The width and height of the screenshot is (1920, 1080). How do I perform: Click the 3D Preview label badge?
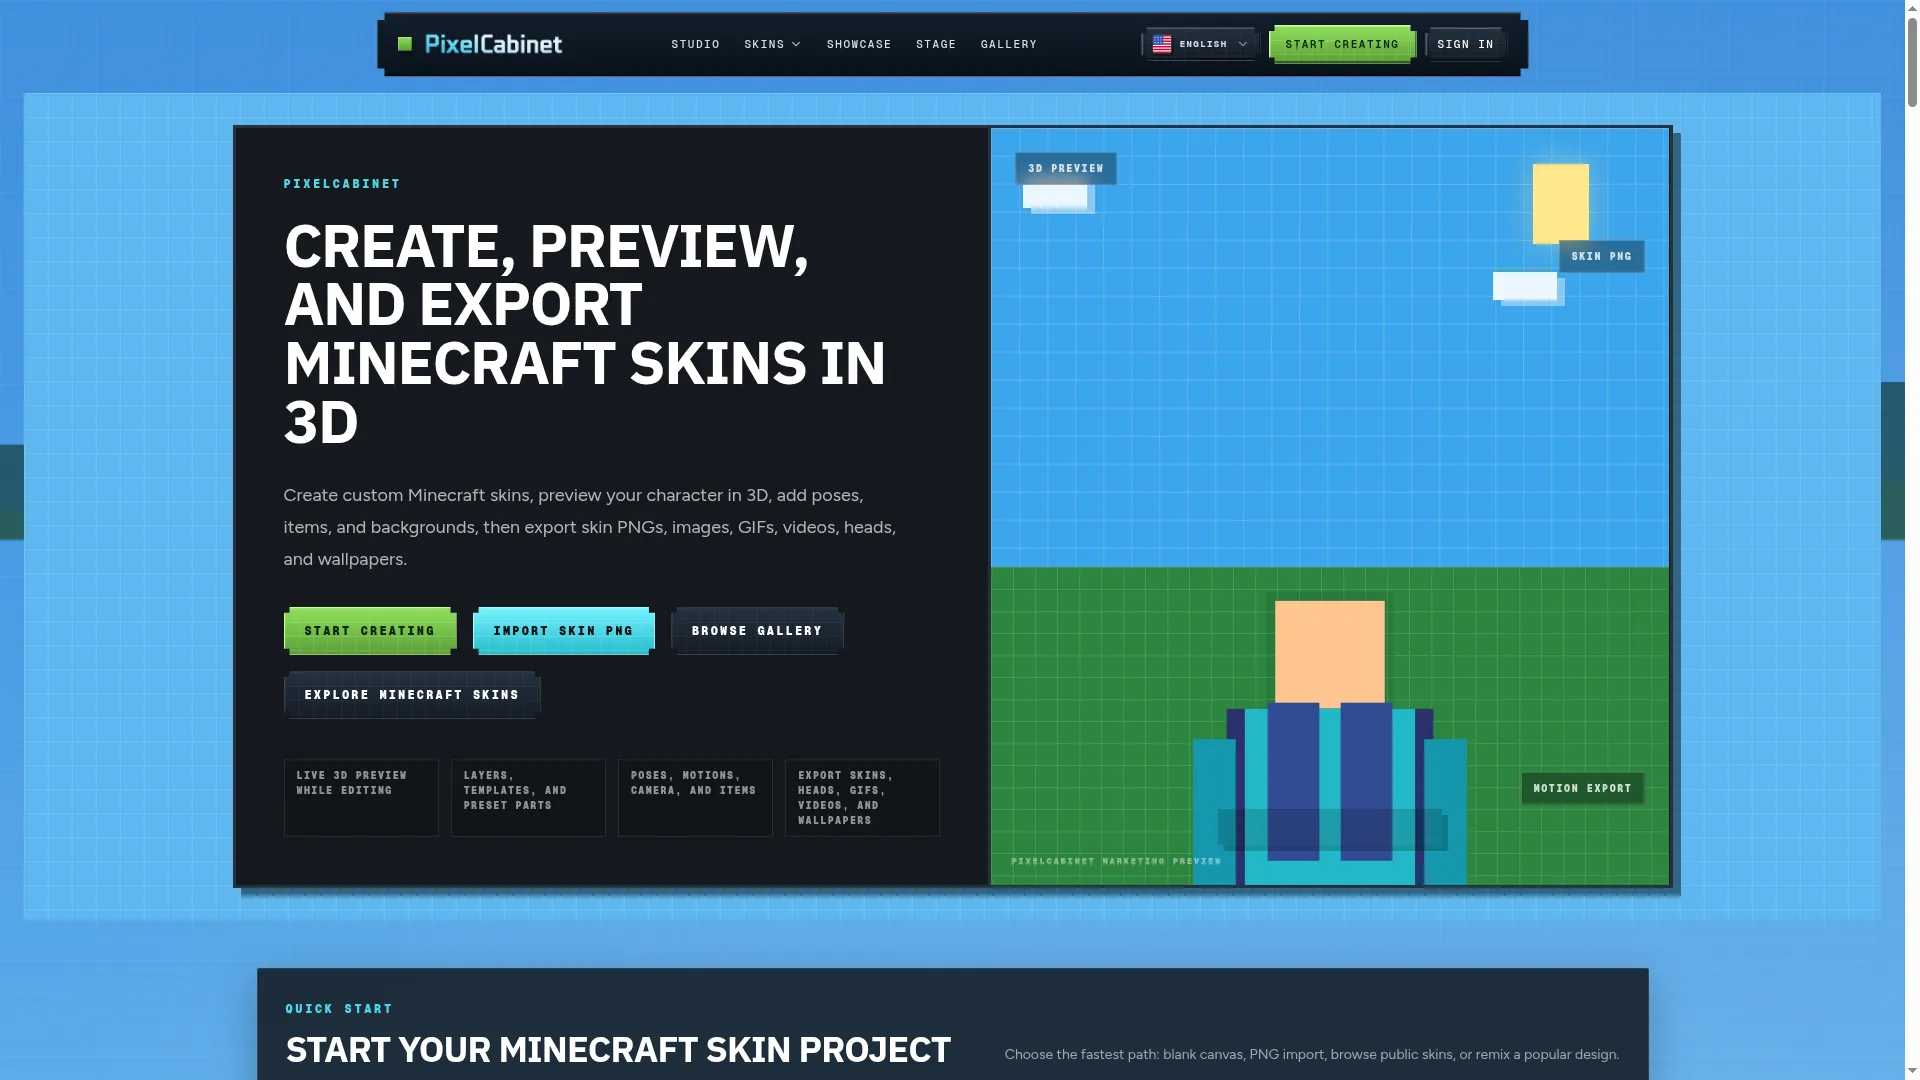[1066, 169]
